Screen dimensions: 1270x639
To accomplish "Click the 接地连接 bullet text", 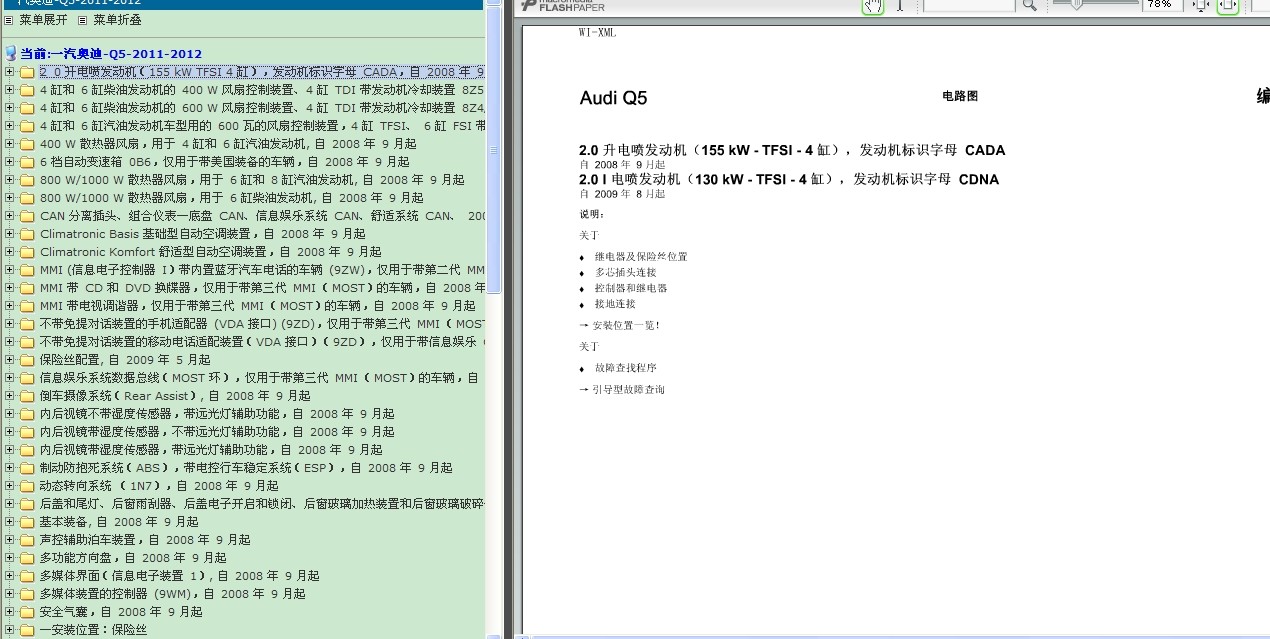I will coord(615,304).
